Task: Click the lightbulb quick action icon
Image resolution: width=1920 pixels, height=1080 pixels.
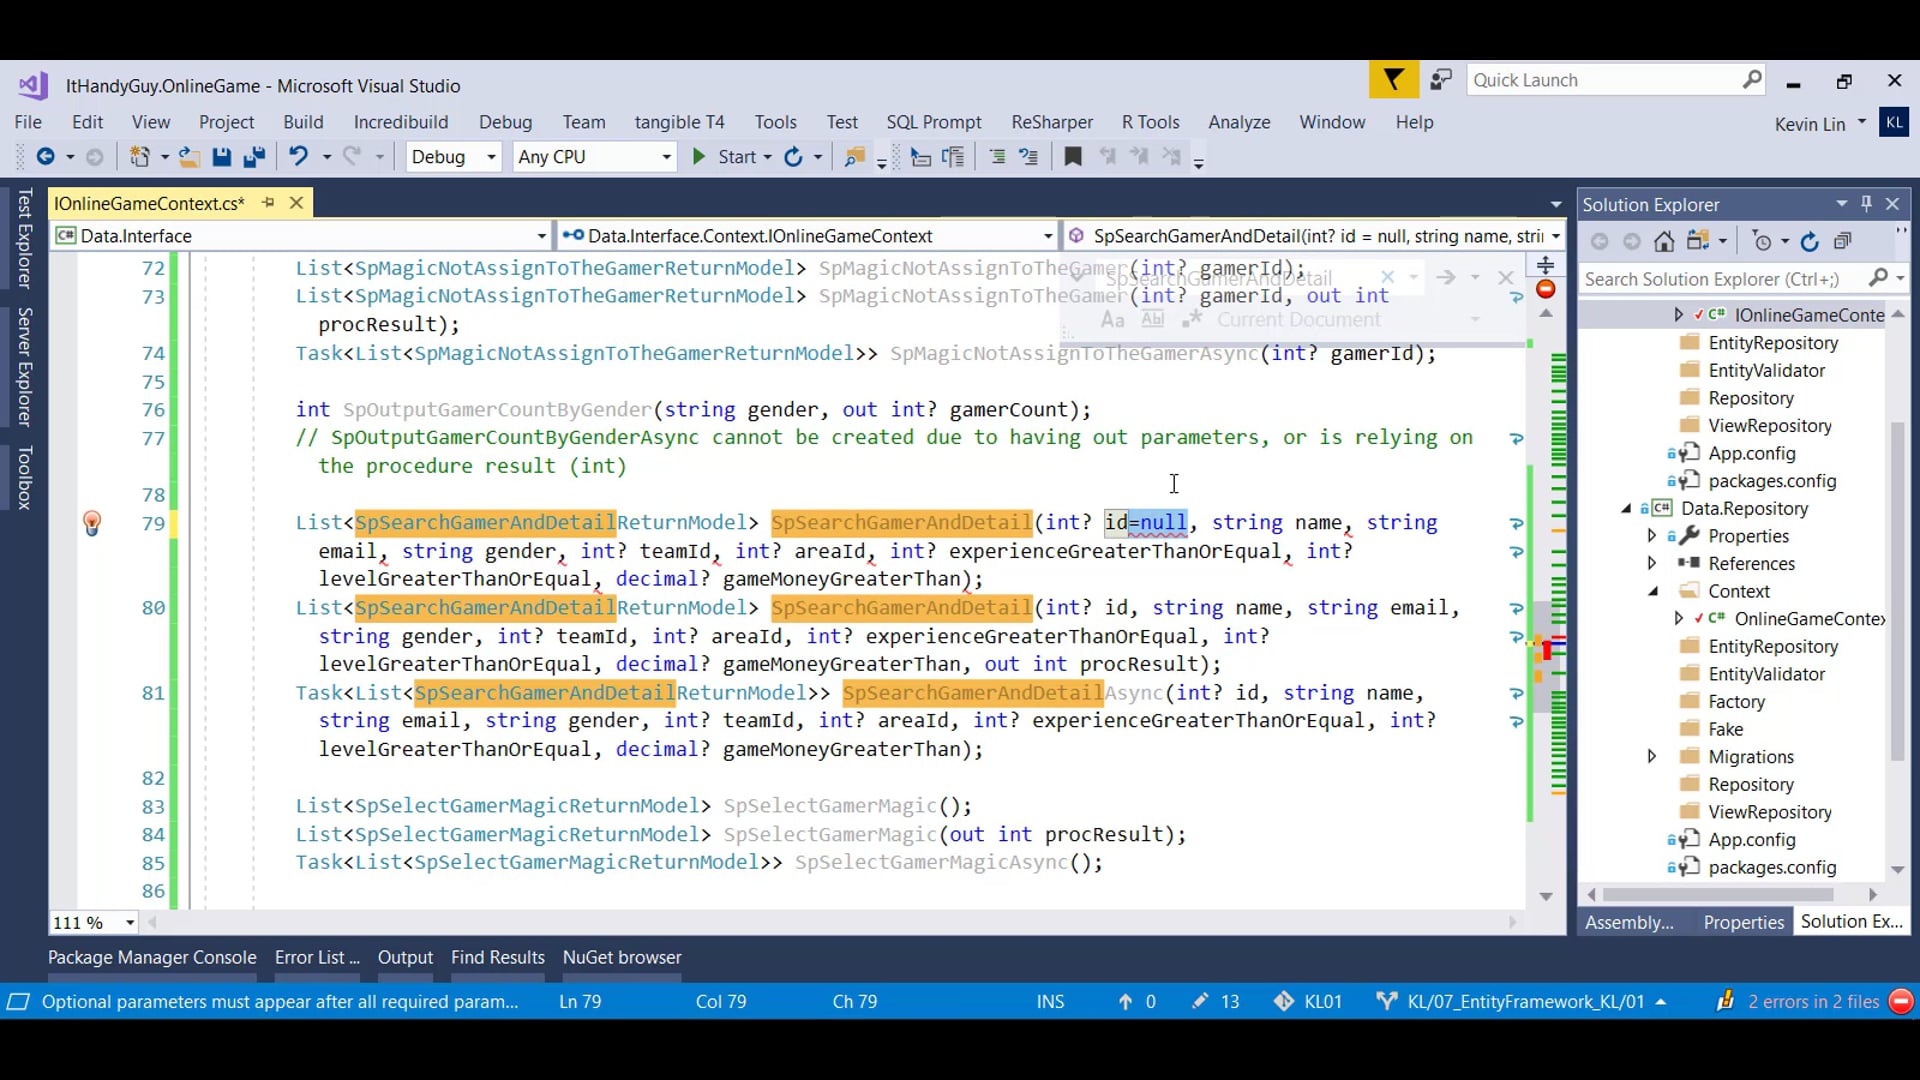Action: pyautogui.click(x=92, y=523)
